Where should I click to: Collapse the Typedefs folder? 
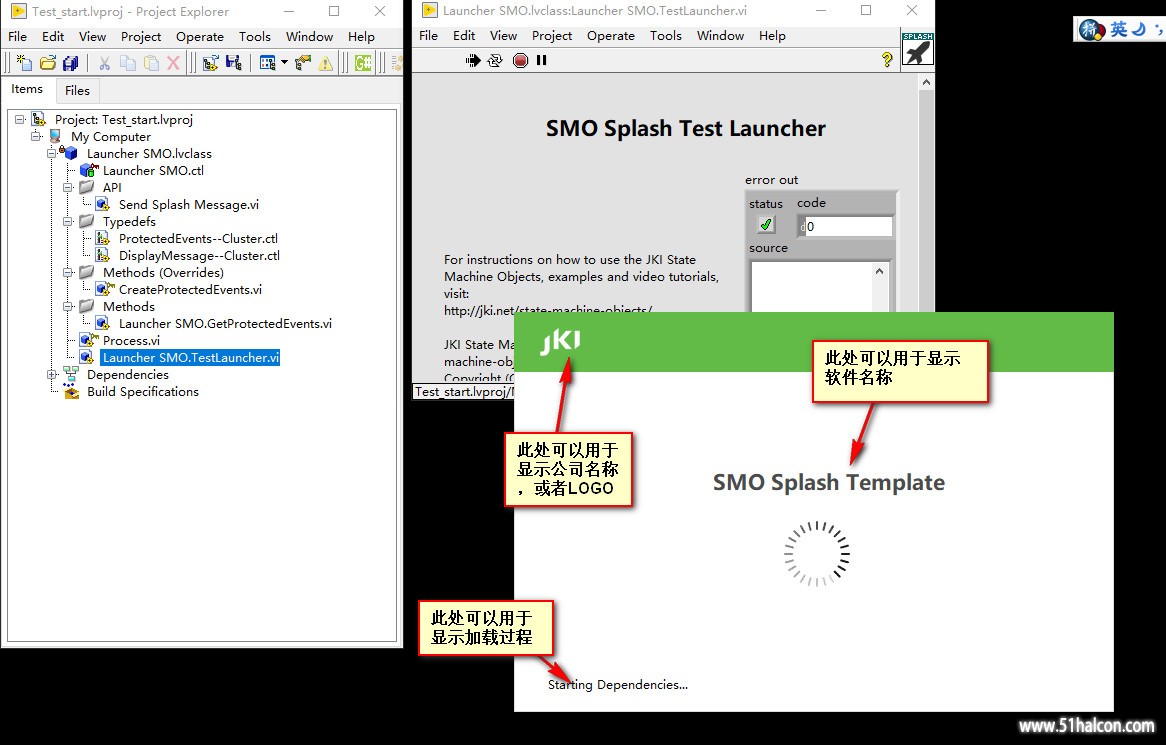pos(68,222)
